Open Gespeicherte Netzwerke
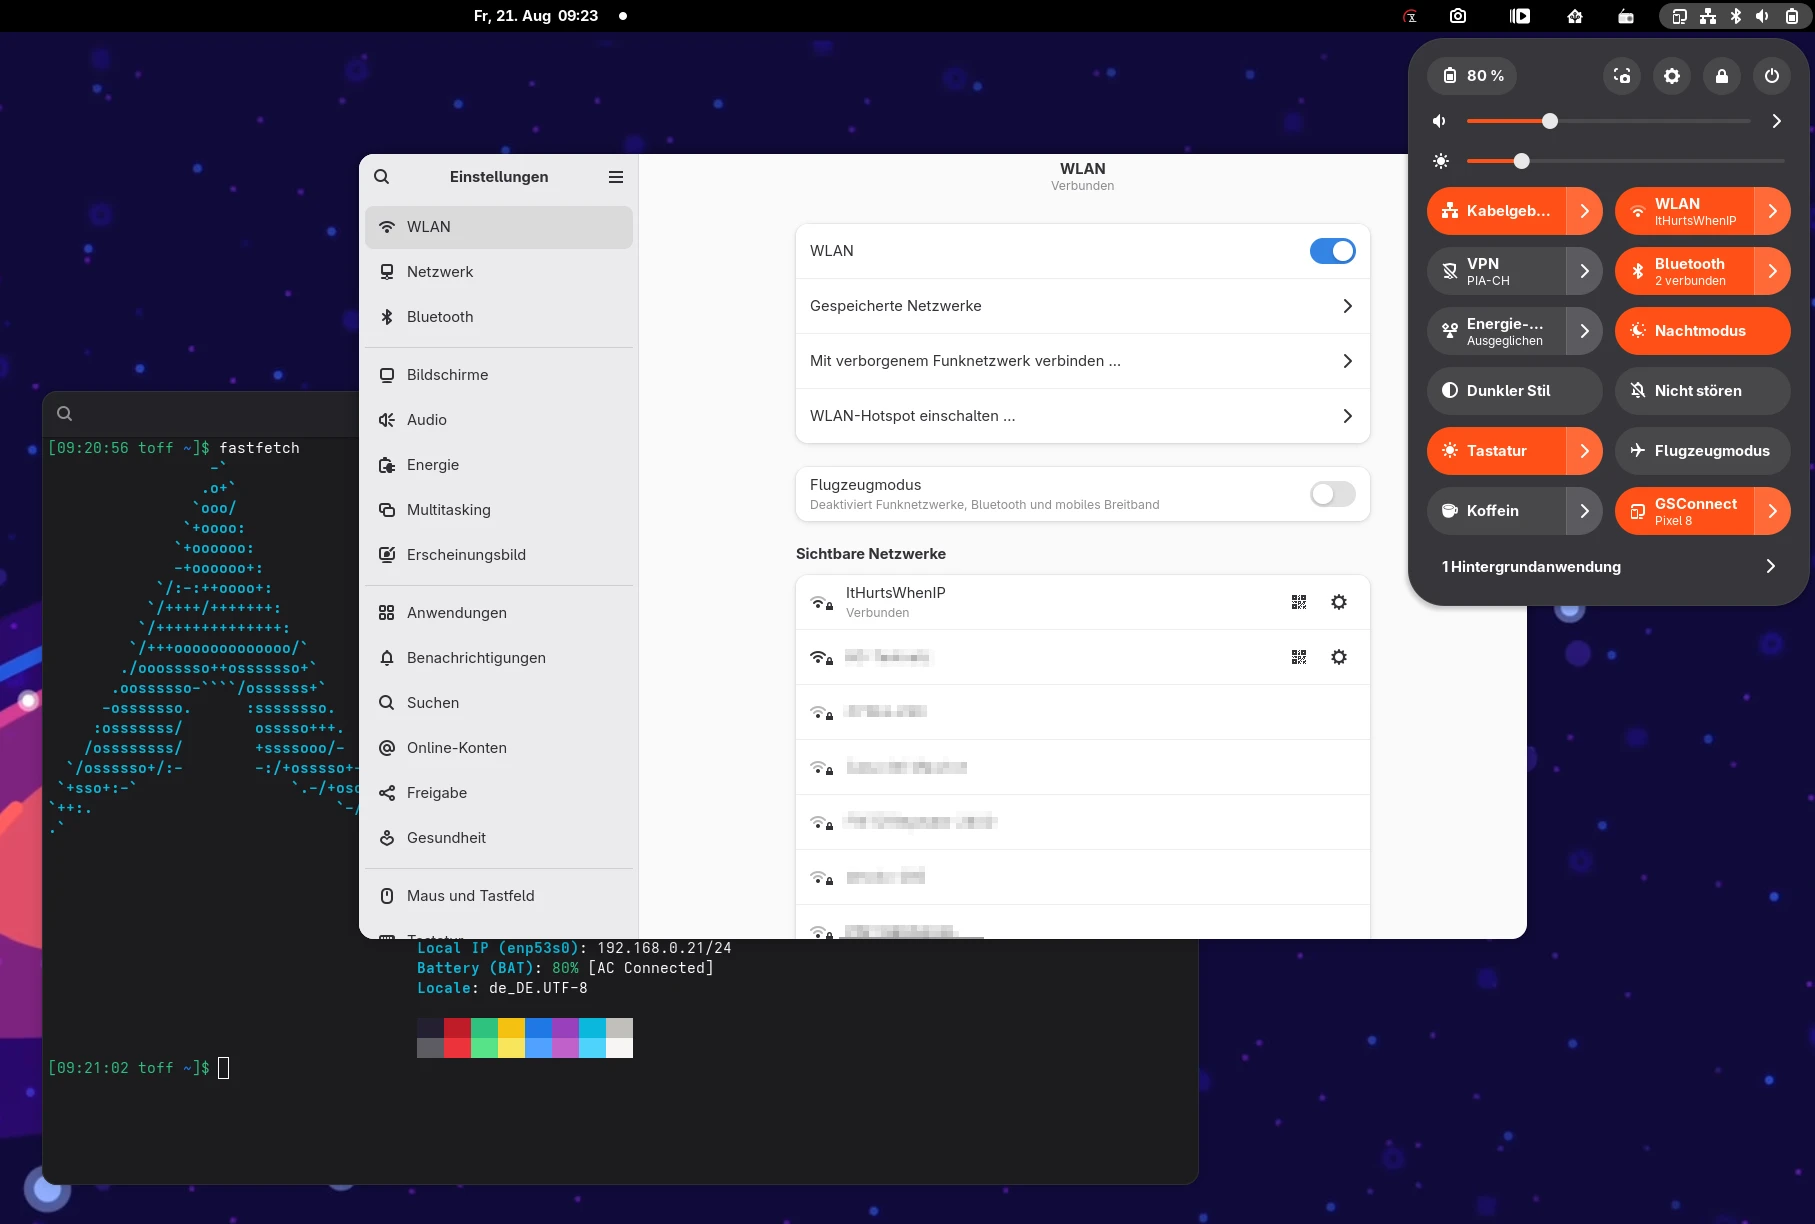This screenshot has width=1815, height=1224. click(1082, 306)
